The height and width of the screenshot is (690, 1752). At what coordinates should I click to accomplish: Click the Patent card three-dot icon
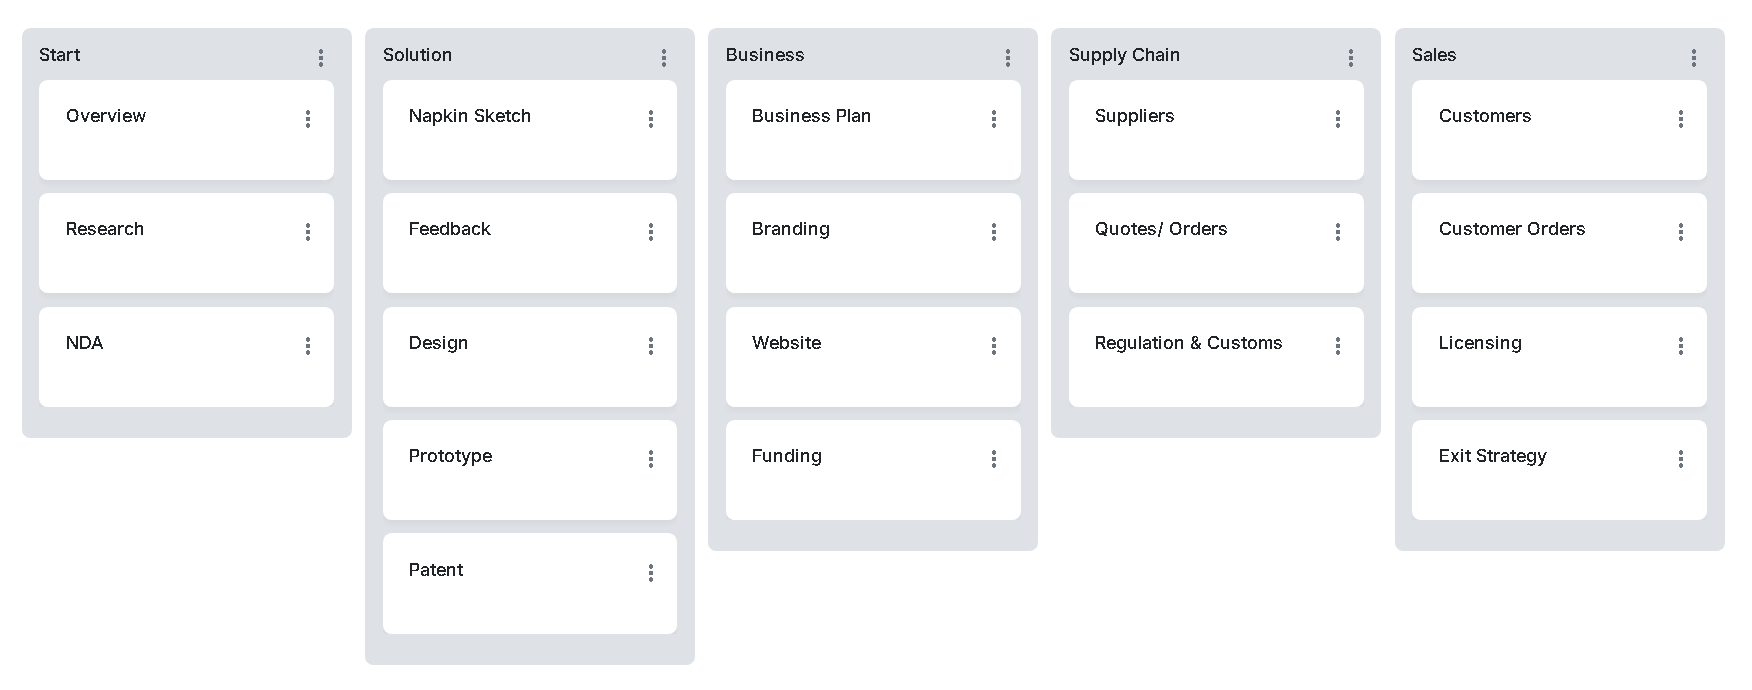point(651,573)
